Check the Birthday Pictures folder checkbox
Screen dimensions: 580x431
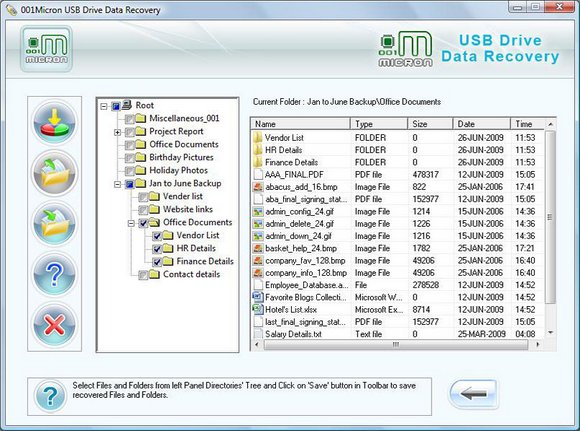coord(129,158)
